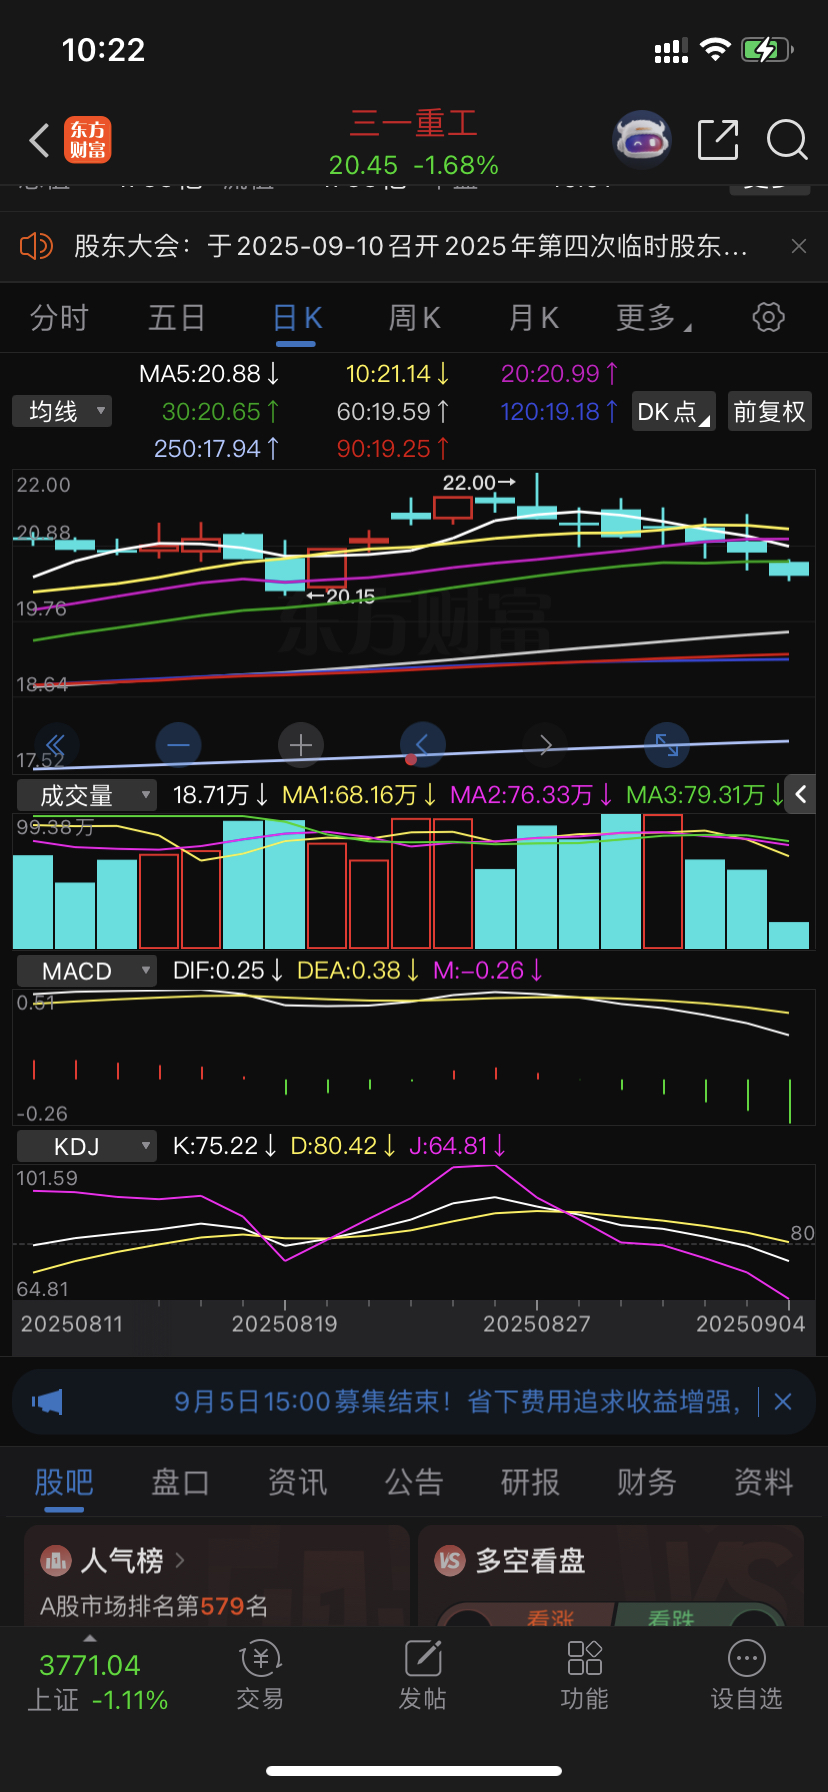828x1792 pixels.
Task: Tap A股市场排名第579名 ranking text
Action: [x=154, y=1606]
